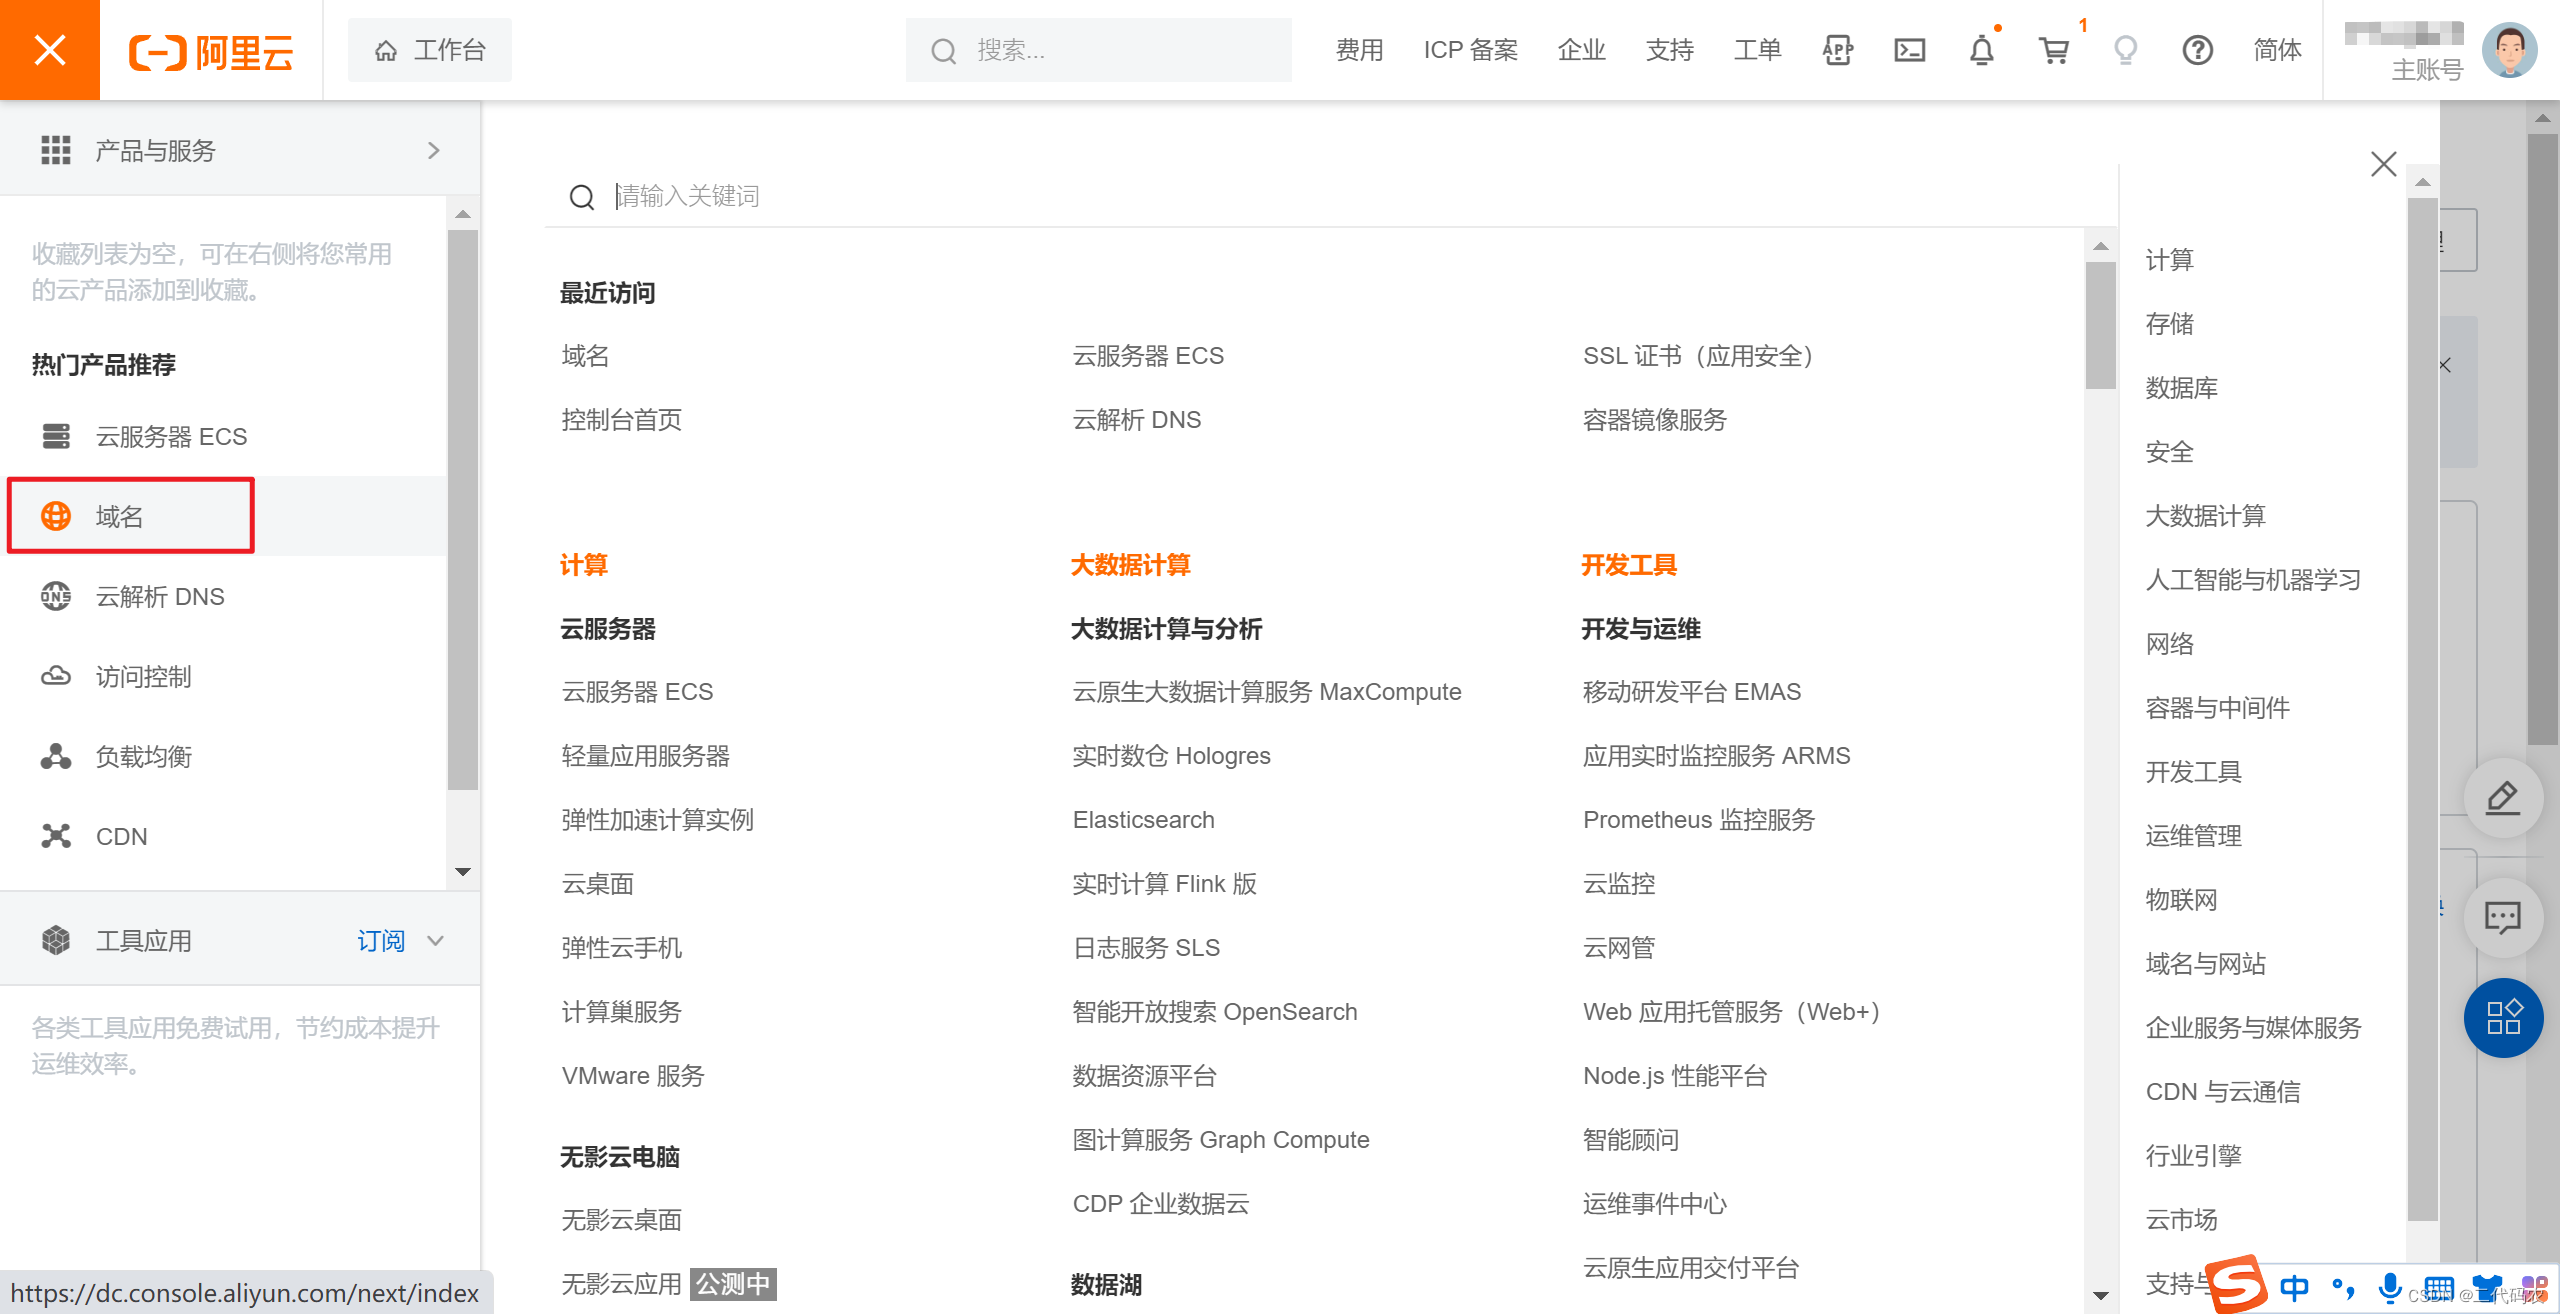Open 云原生大数据计算服务 MaxCompute link
The height and width of the screenshot is (1314, 2560).
point(1266,692)
